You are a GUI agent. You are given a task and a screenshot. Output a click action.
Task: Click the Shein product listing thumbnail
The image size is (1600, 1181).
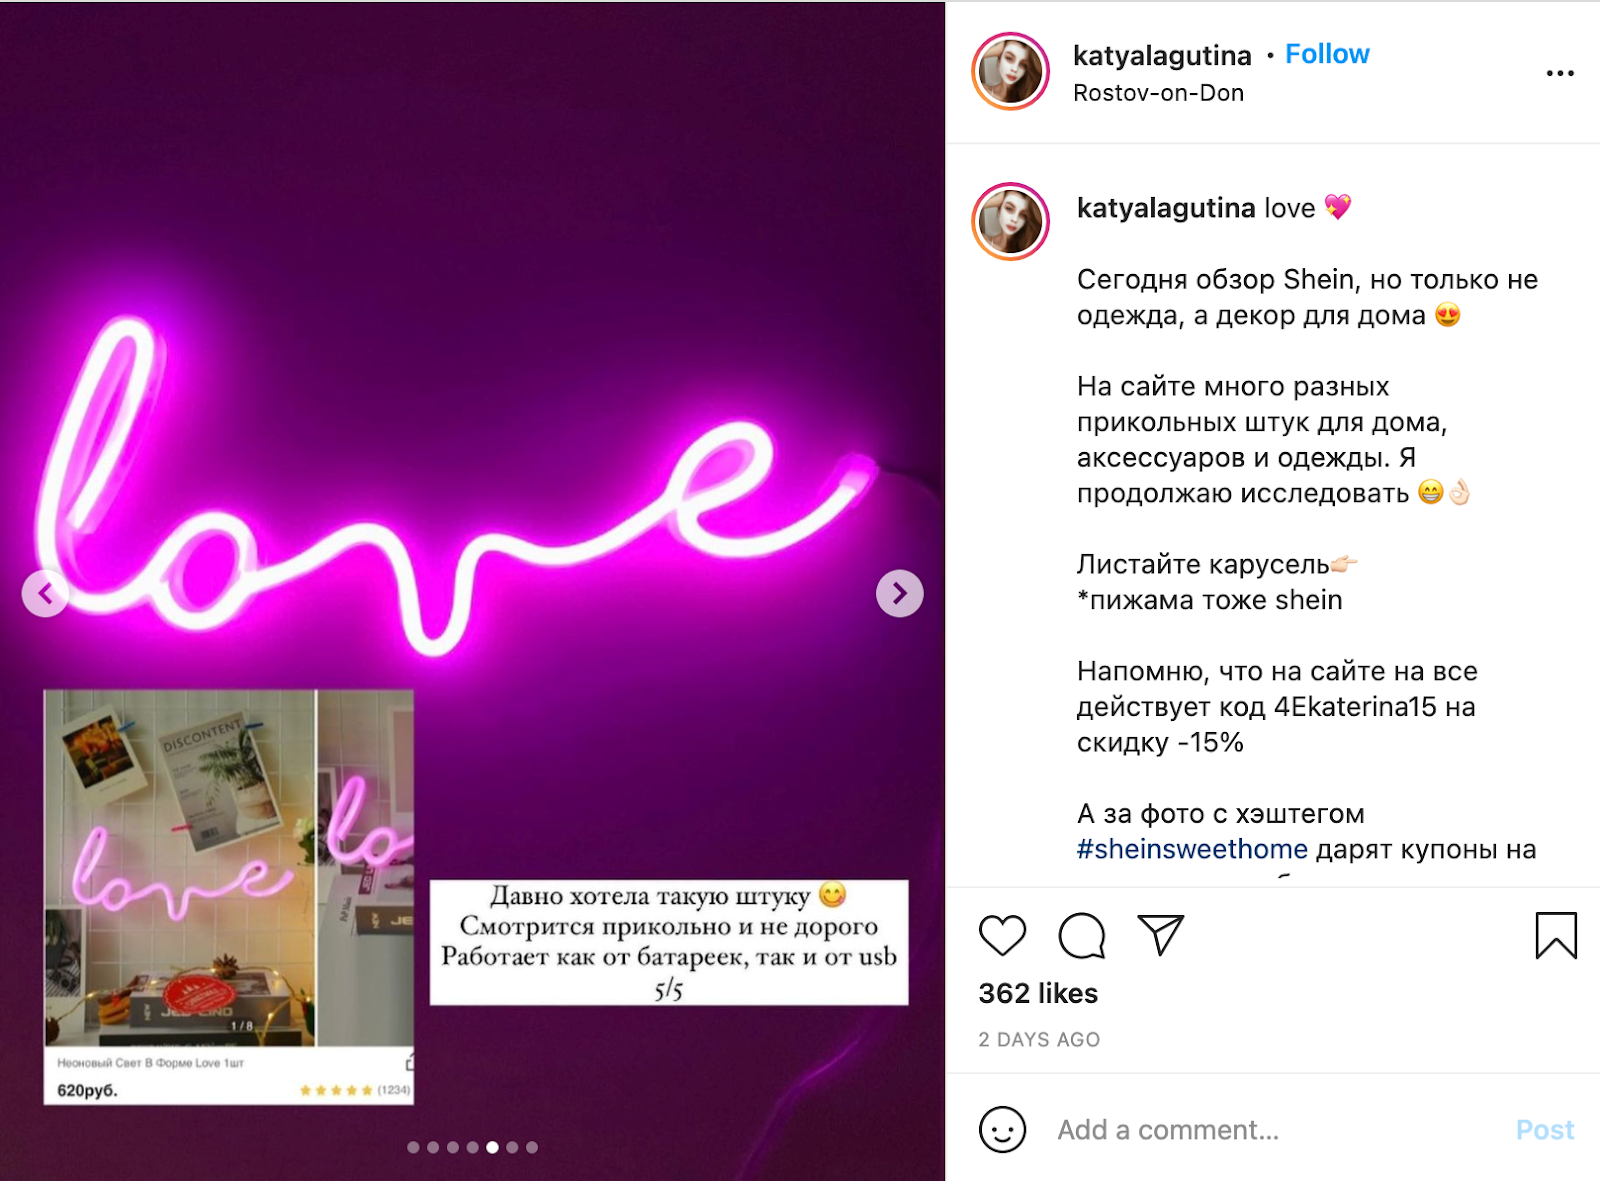tap(229, 896)
